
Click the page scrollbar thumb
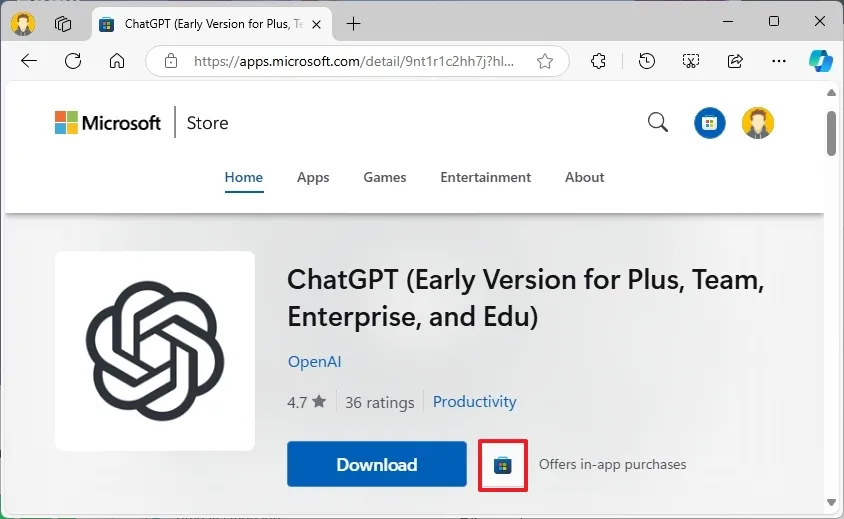831,134
